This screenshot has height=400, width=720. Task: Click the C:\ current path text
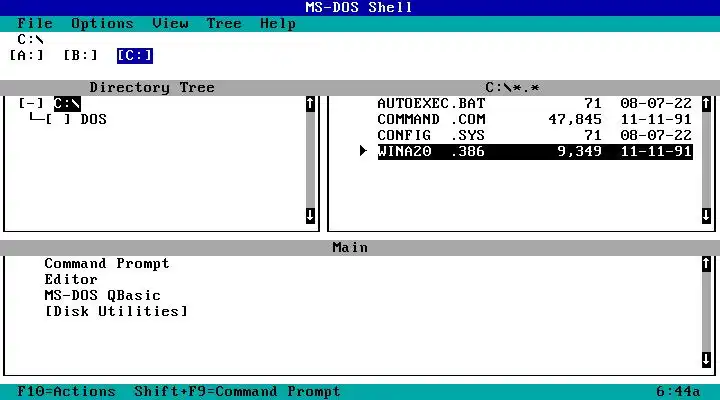(31, 39)
